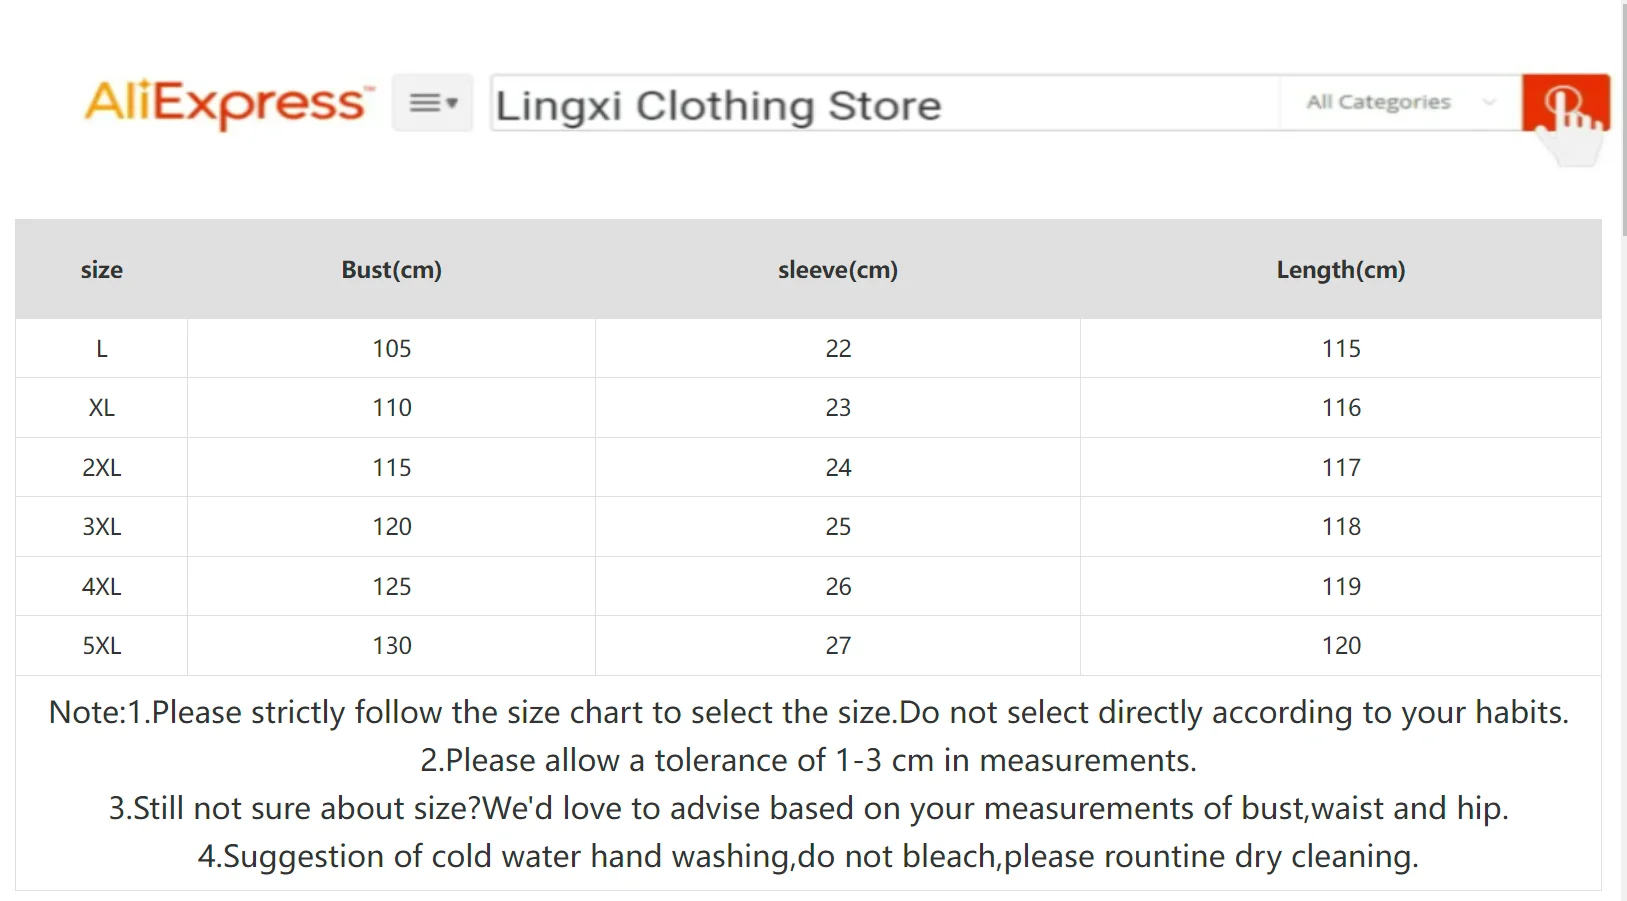Select the XL size row label
The width and height of the screenshot is (1627, 901).
pyautogui.click(x=102, y=408)
